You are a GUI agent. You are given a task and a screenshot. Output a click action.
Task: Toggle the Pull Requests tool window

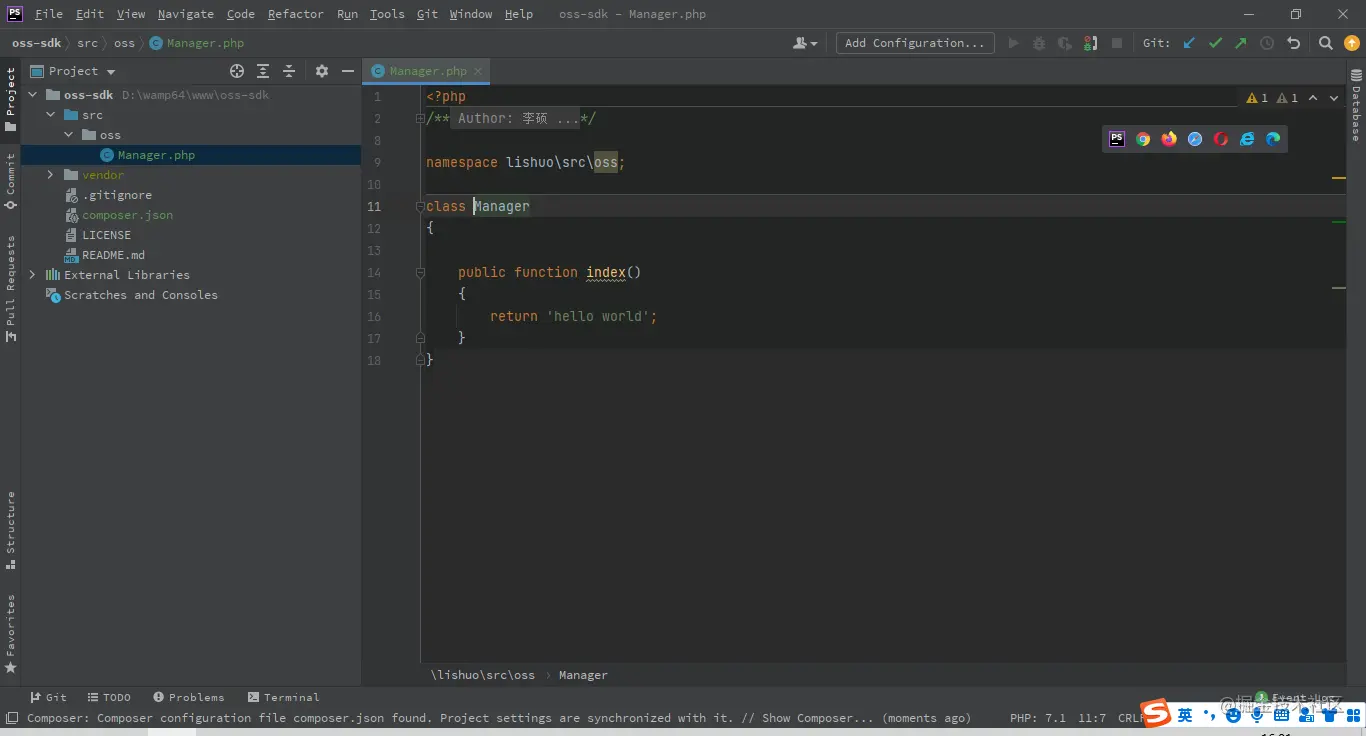(10, 288)
